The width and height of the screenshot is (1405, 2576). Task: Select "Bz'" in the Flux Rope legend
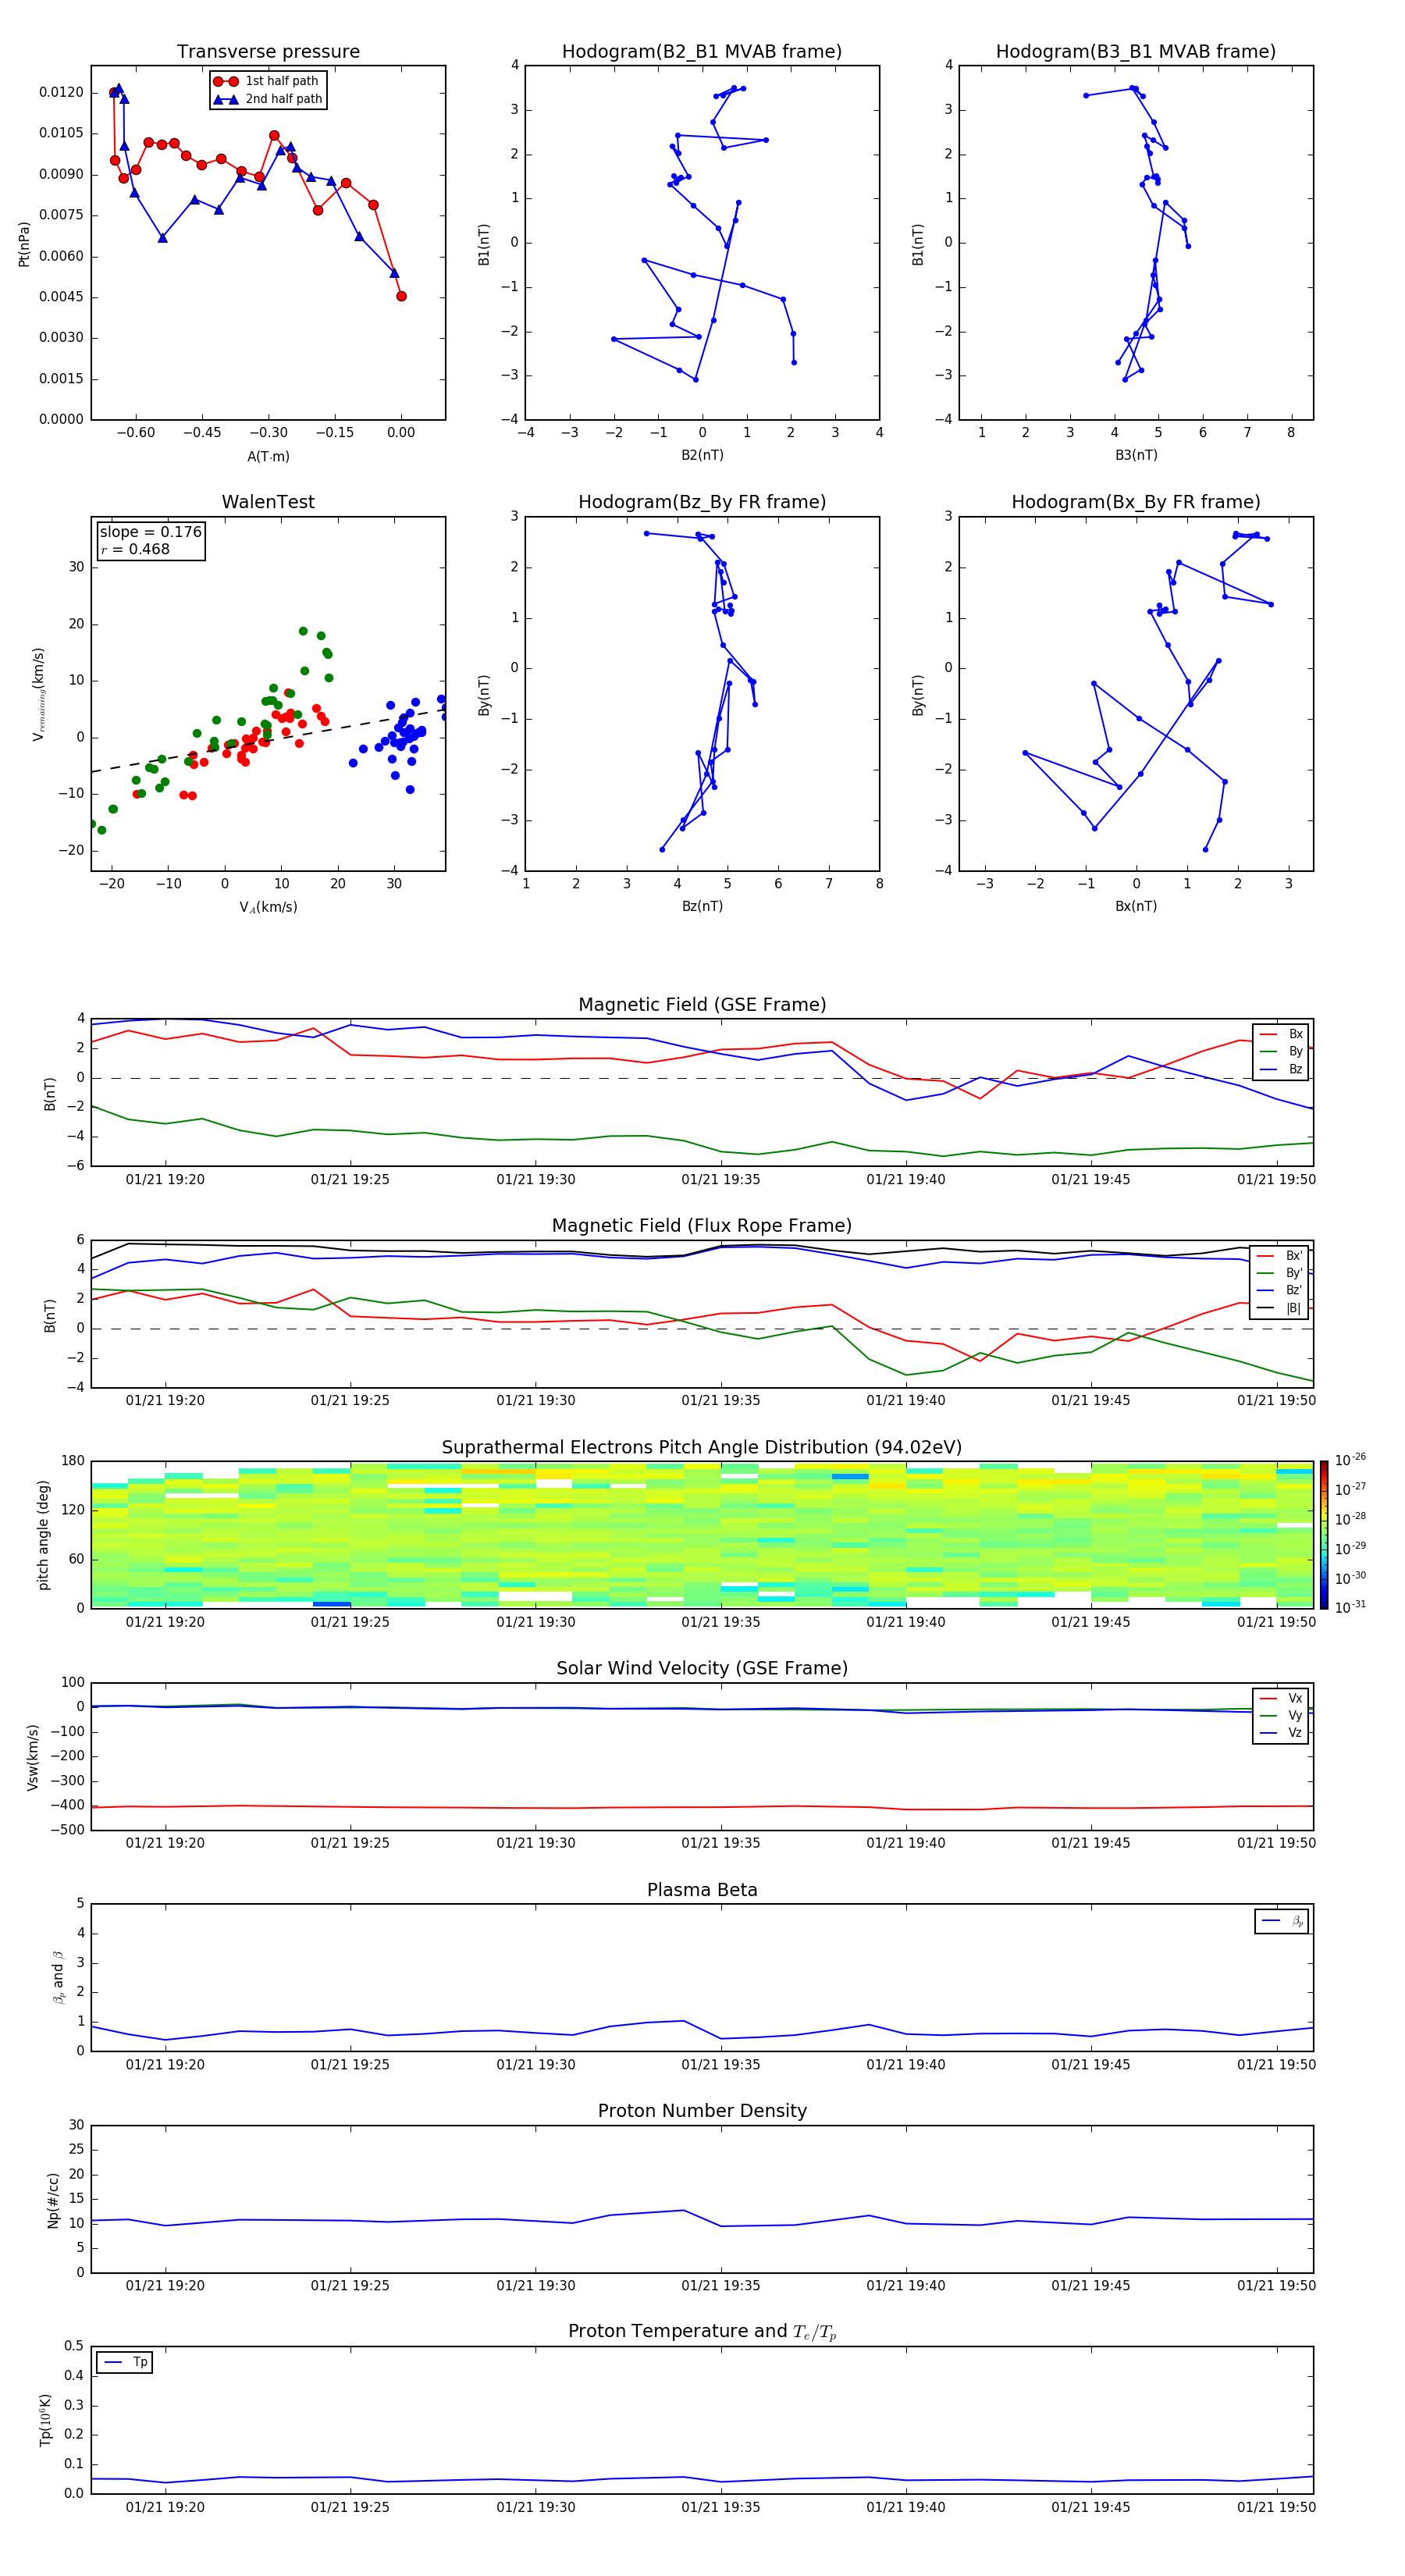click(1280, 1291)
